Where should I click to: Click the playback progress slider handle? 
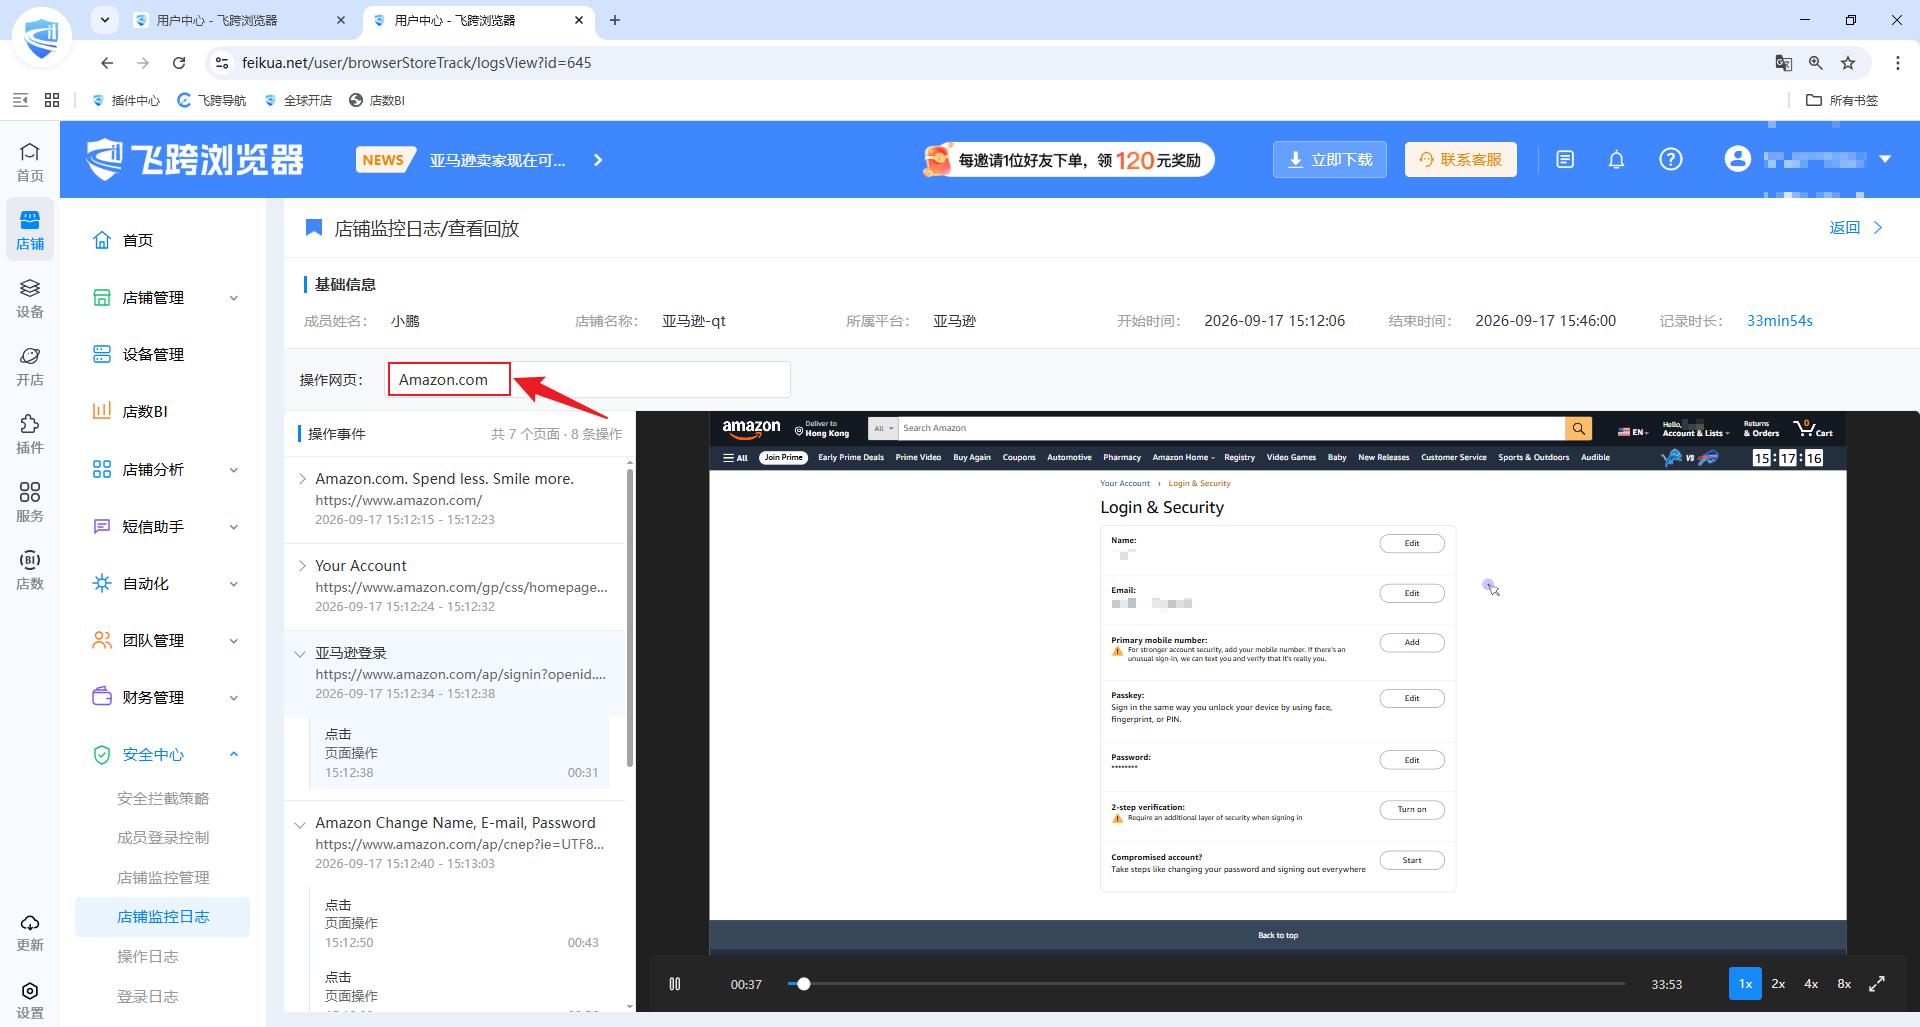[x=803, y=984]
